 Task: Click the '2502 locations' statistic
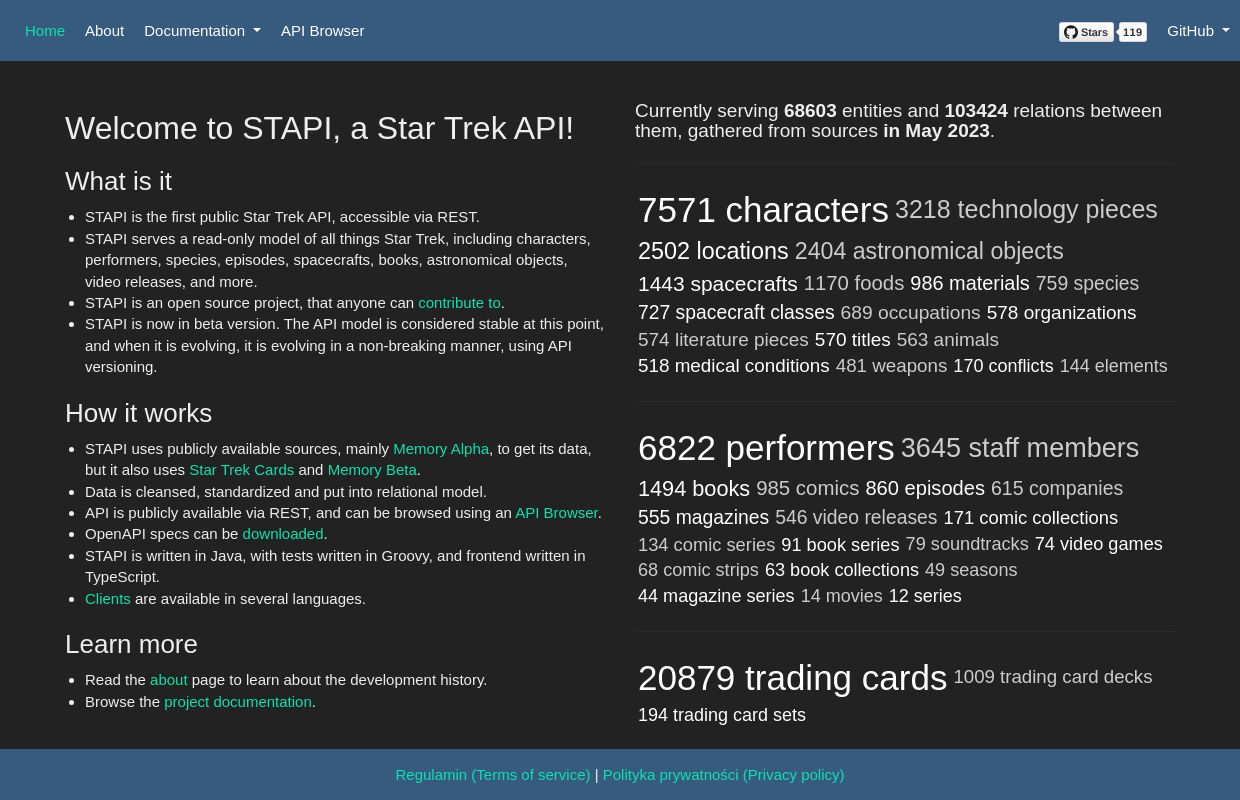point(713,251)
